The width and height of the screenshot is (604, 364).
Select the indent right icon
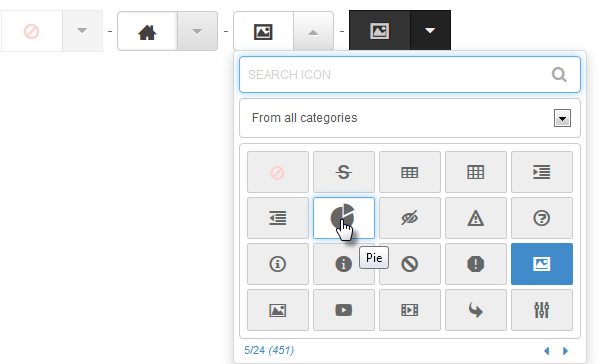click(542, 172)
